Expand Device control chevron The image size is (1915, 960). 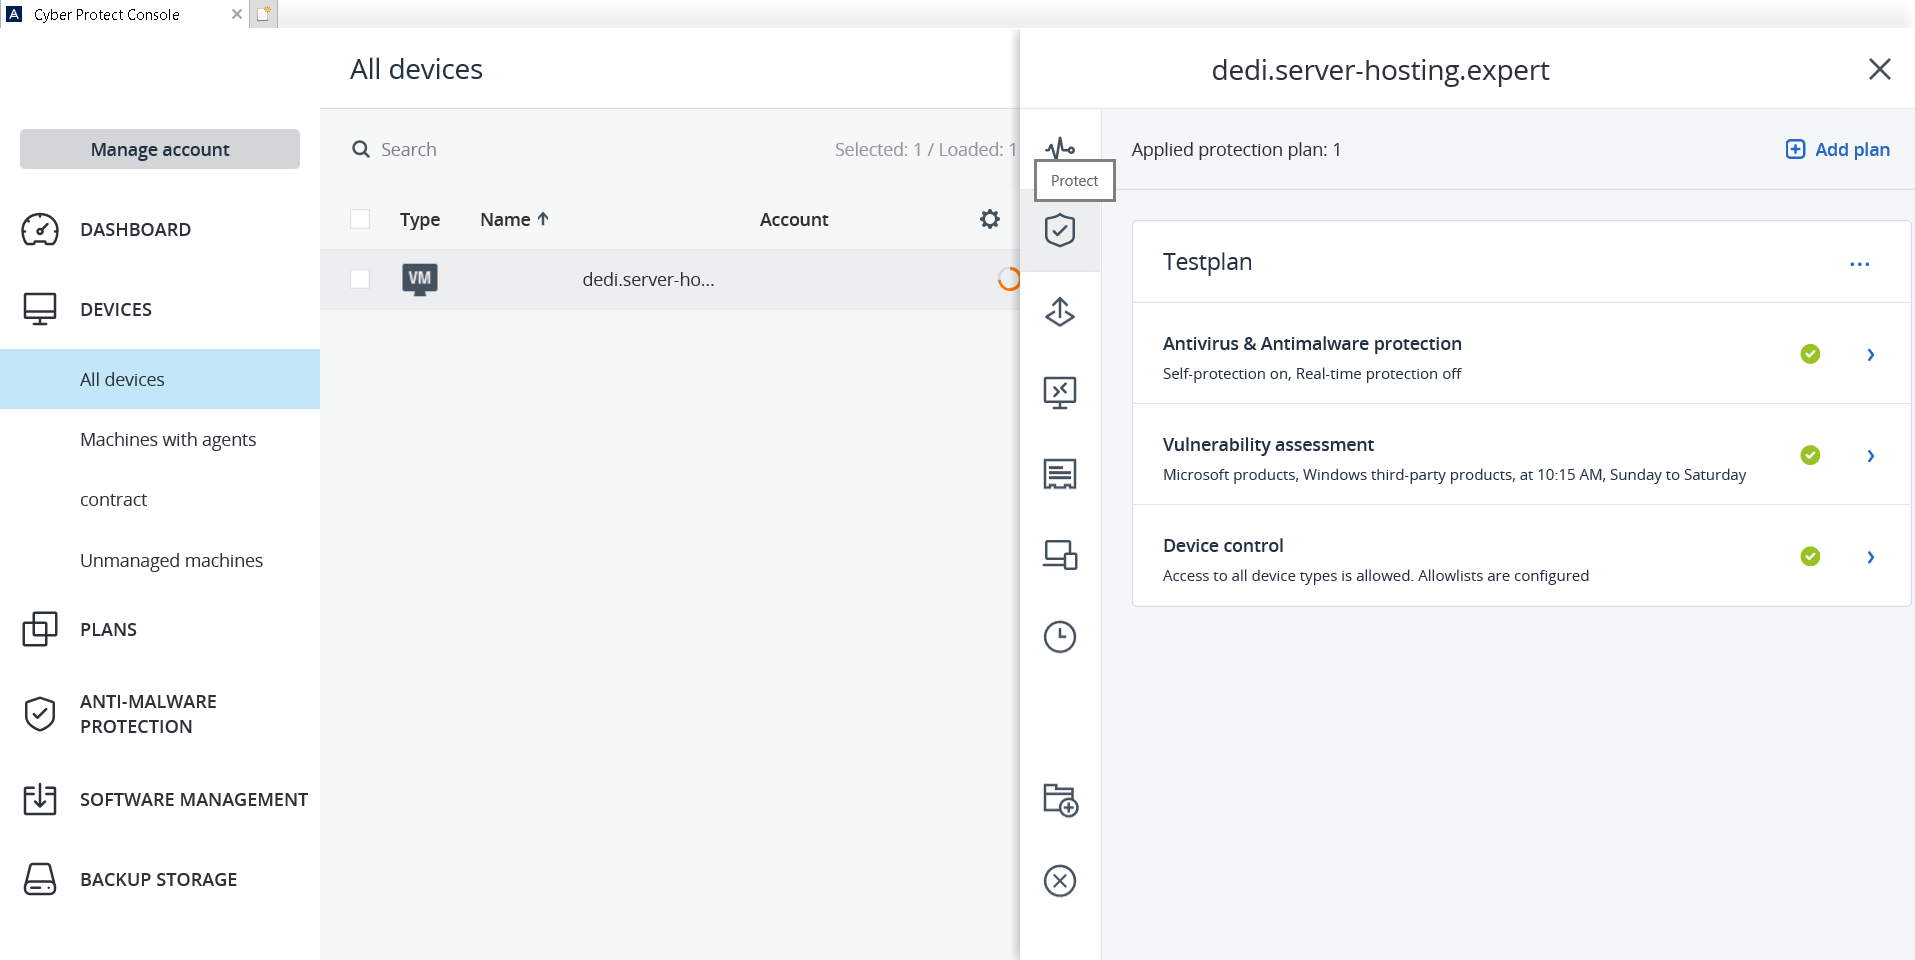pyautogui.click(x=1870, y=557)
